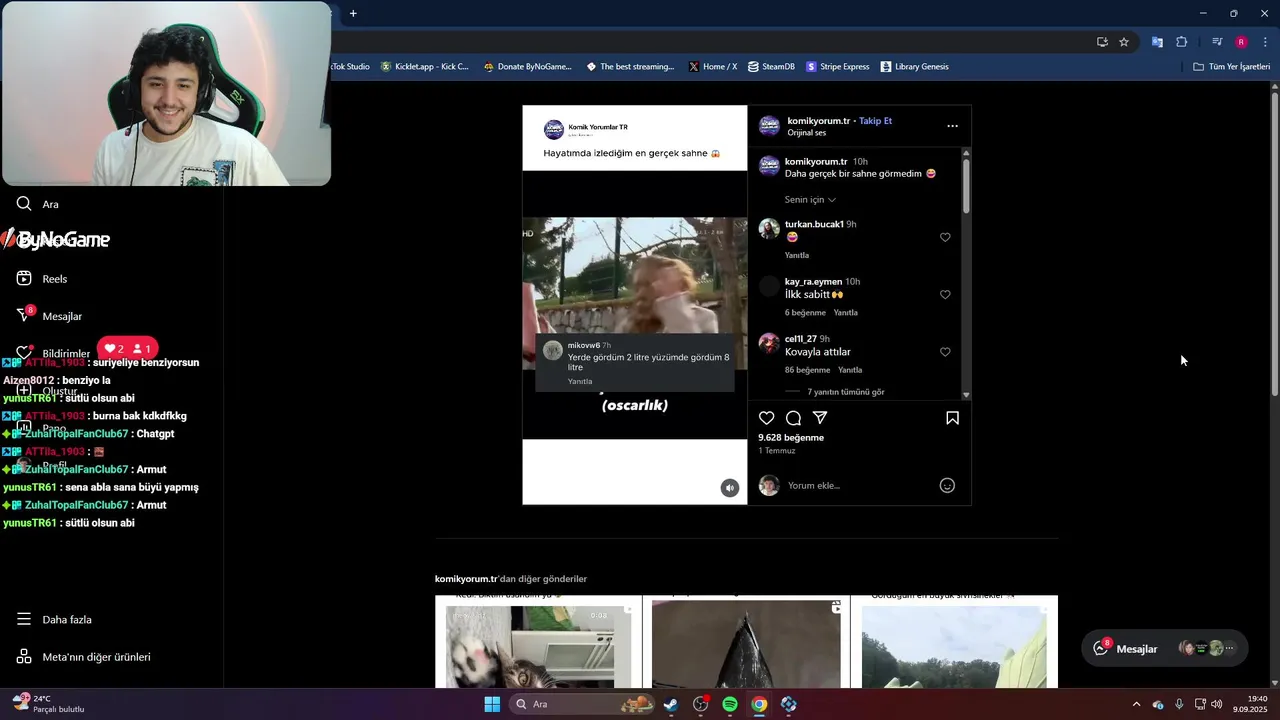Screen dimensions: 1280x720
Task: Reply to kay_ra.eymen's comment via Yanıtla
Action: point(846,313)
